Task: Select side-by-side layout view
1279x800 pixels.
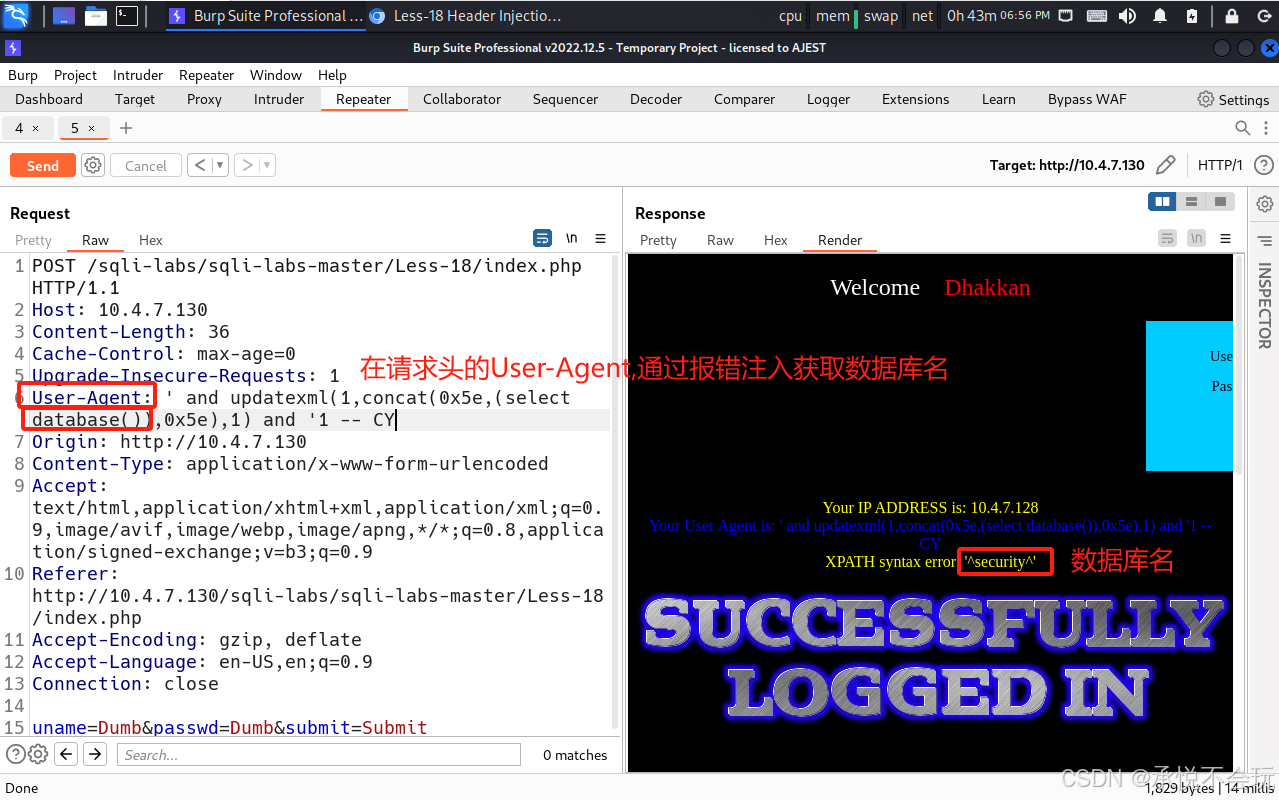Action: pos(1162,202)
